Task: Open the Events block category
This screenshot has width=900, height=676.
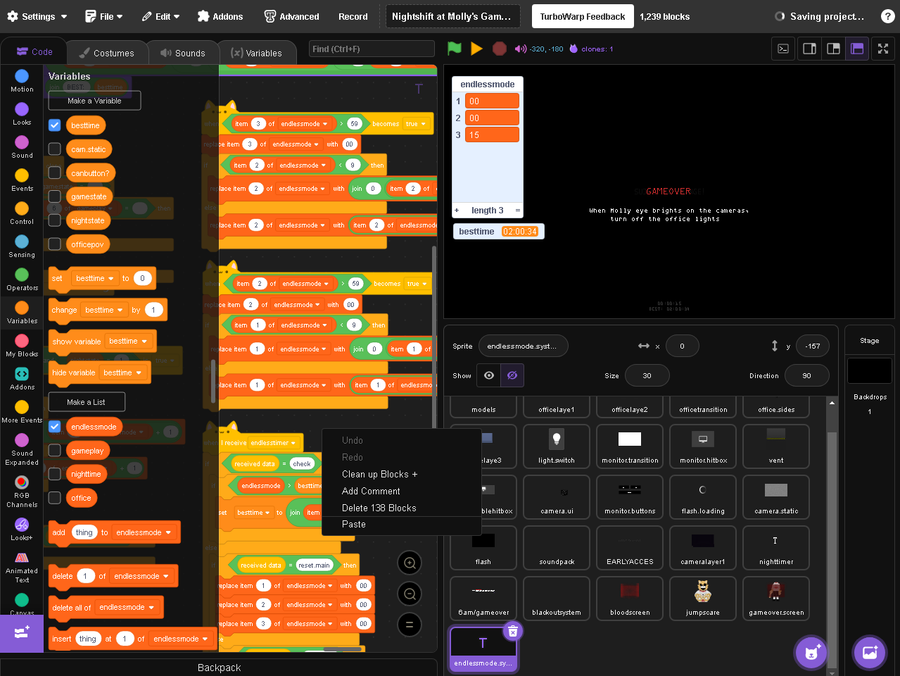Action: pyautogui.click(x=22, y=180)
